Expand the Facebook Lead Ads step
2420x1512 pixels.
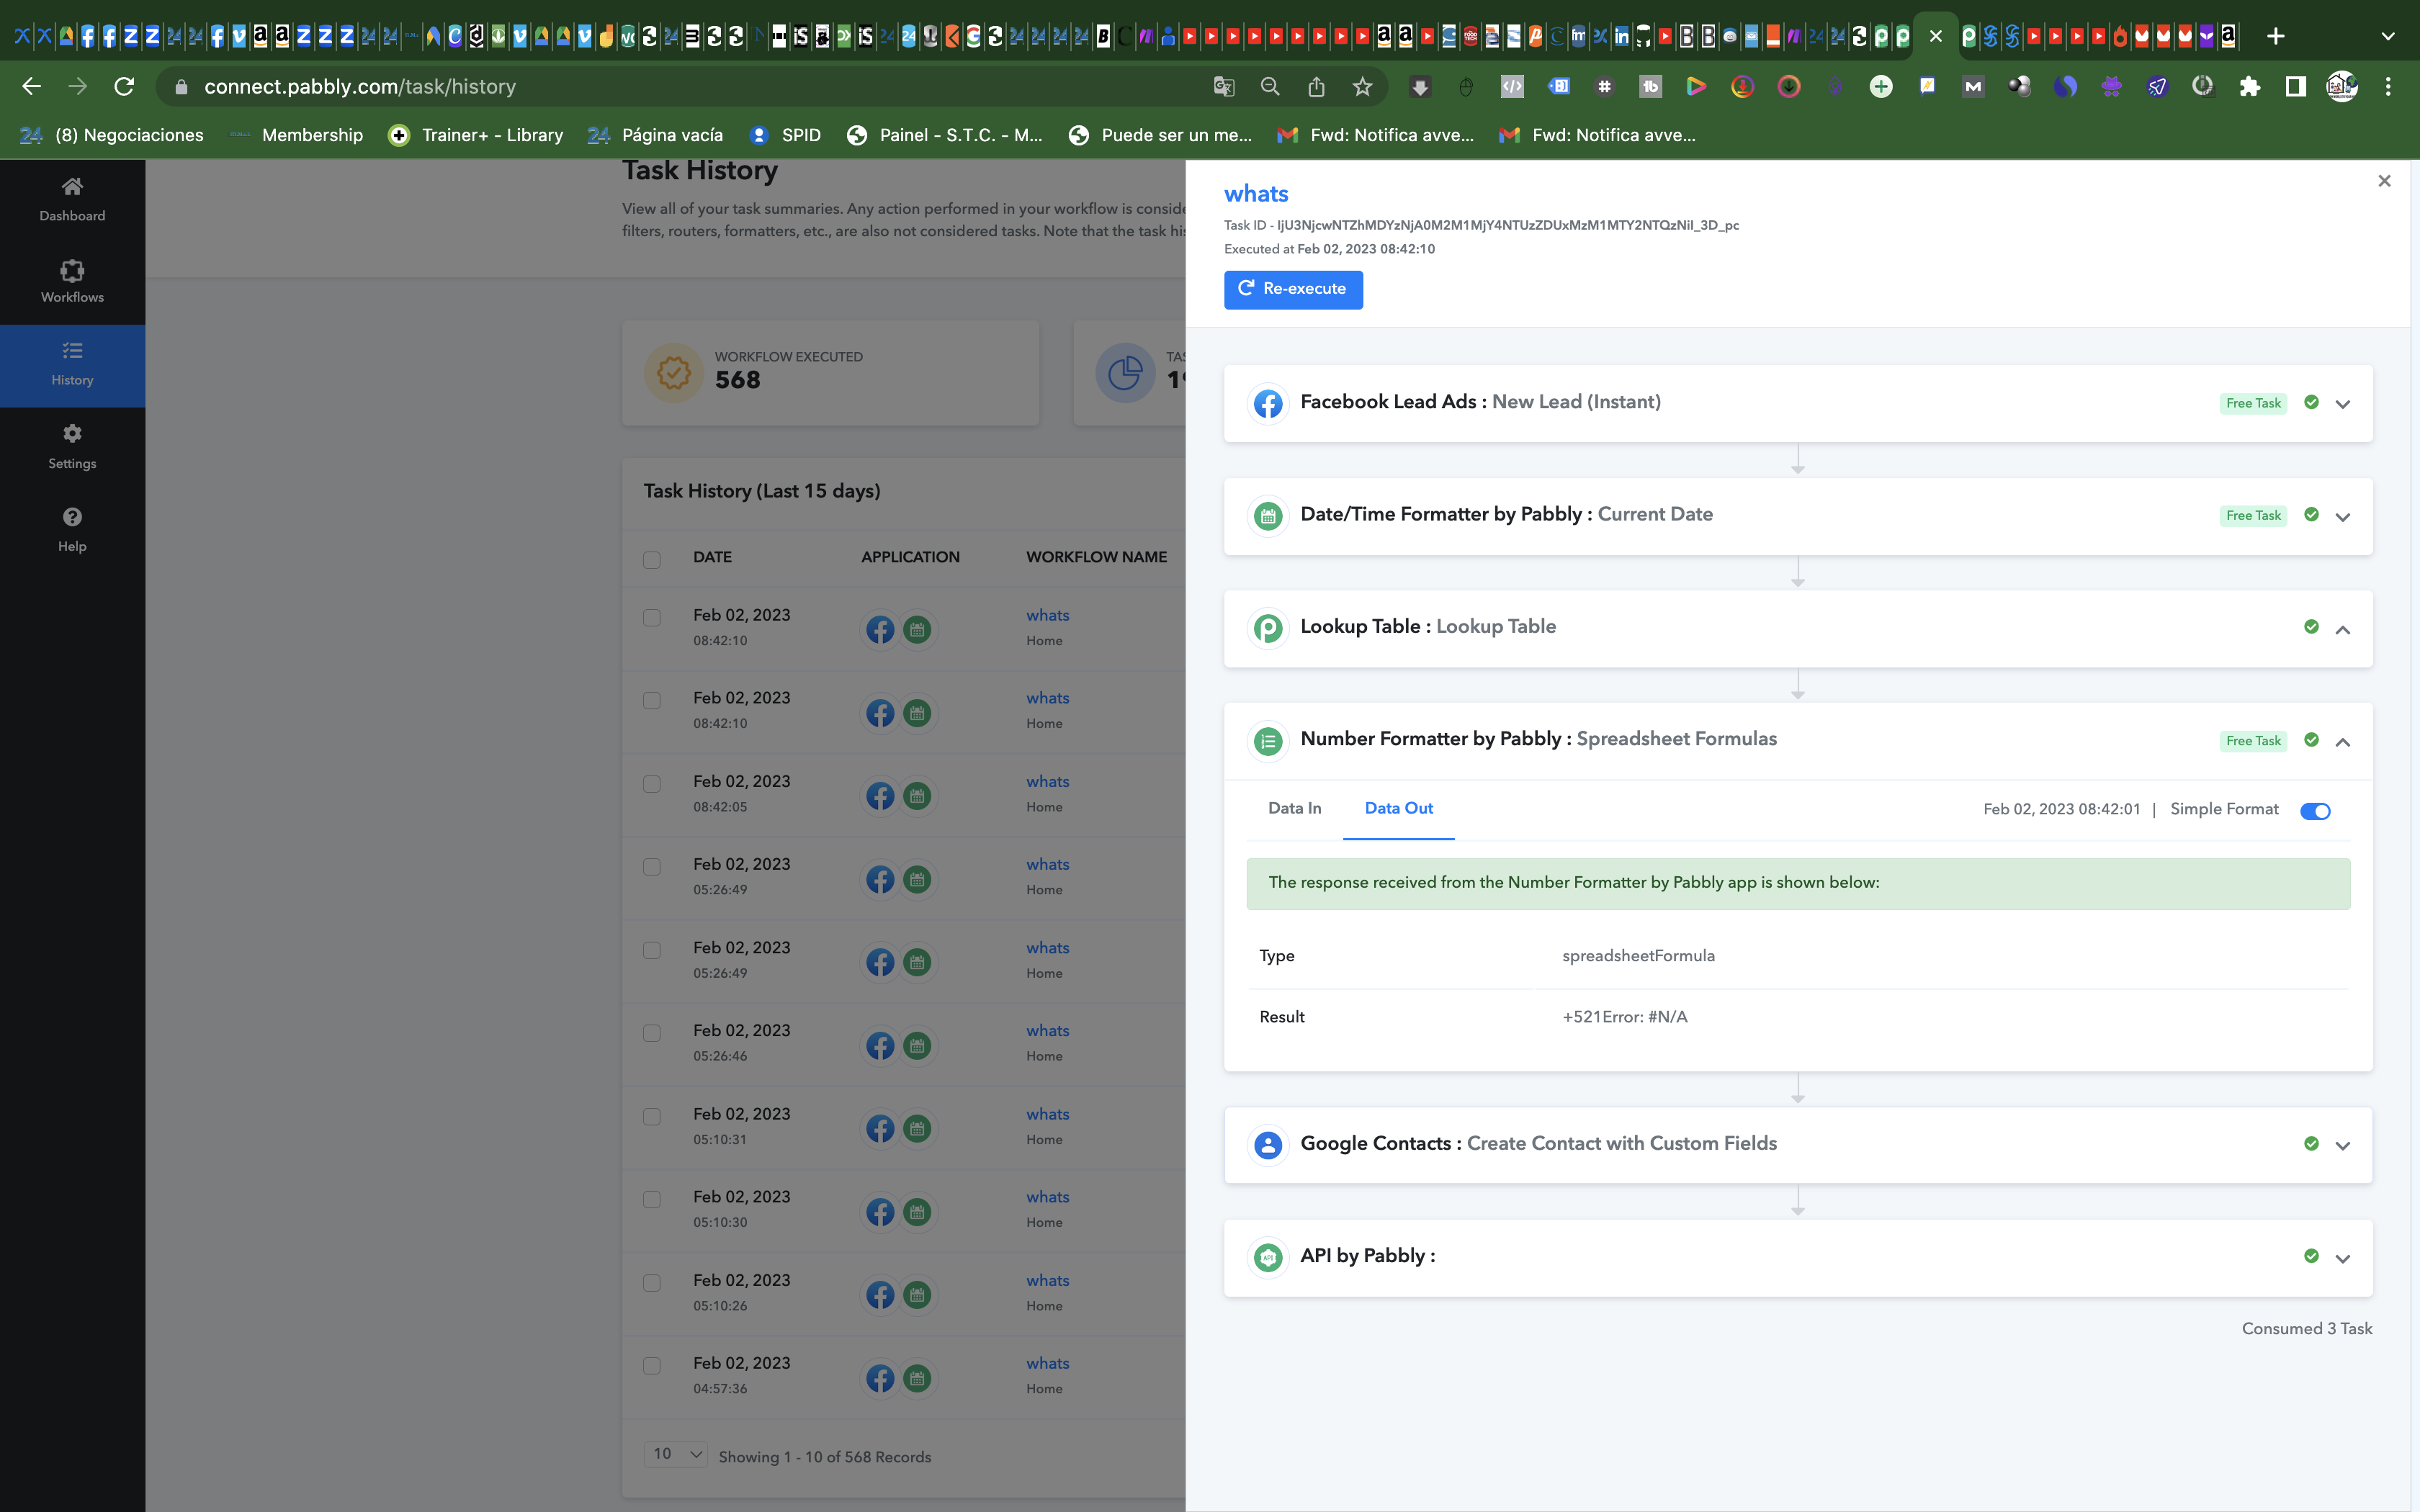(x=2342, y=404)
